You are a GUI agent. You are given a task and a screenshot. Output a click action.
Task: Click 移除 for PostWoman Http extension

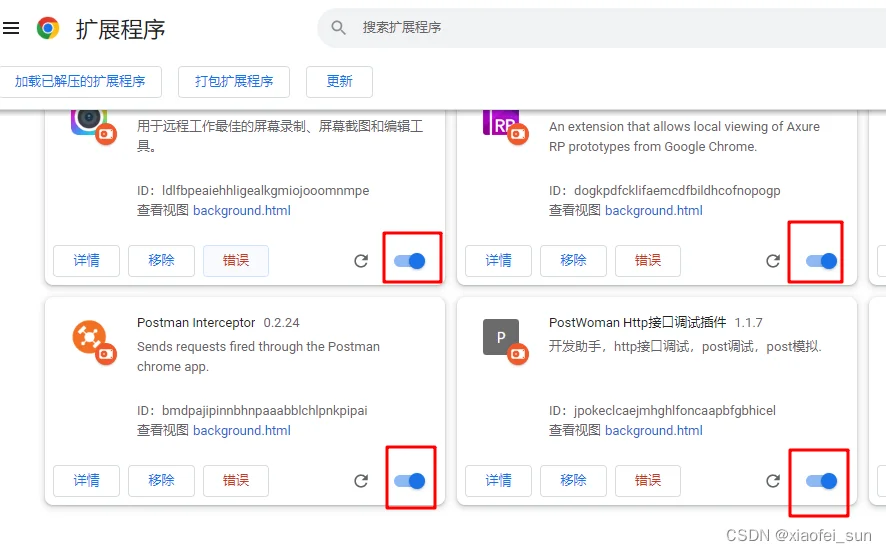click(573, 481)
